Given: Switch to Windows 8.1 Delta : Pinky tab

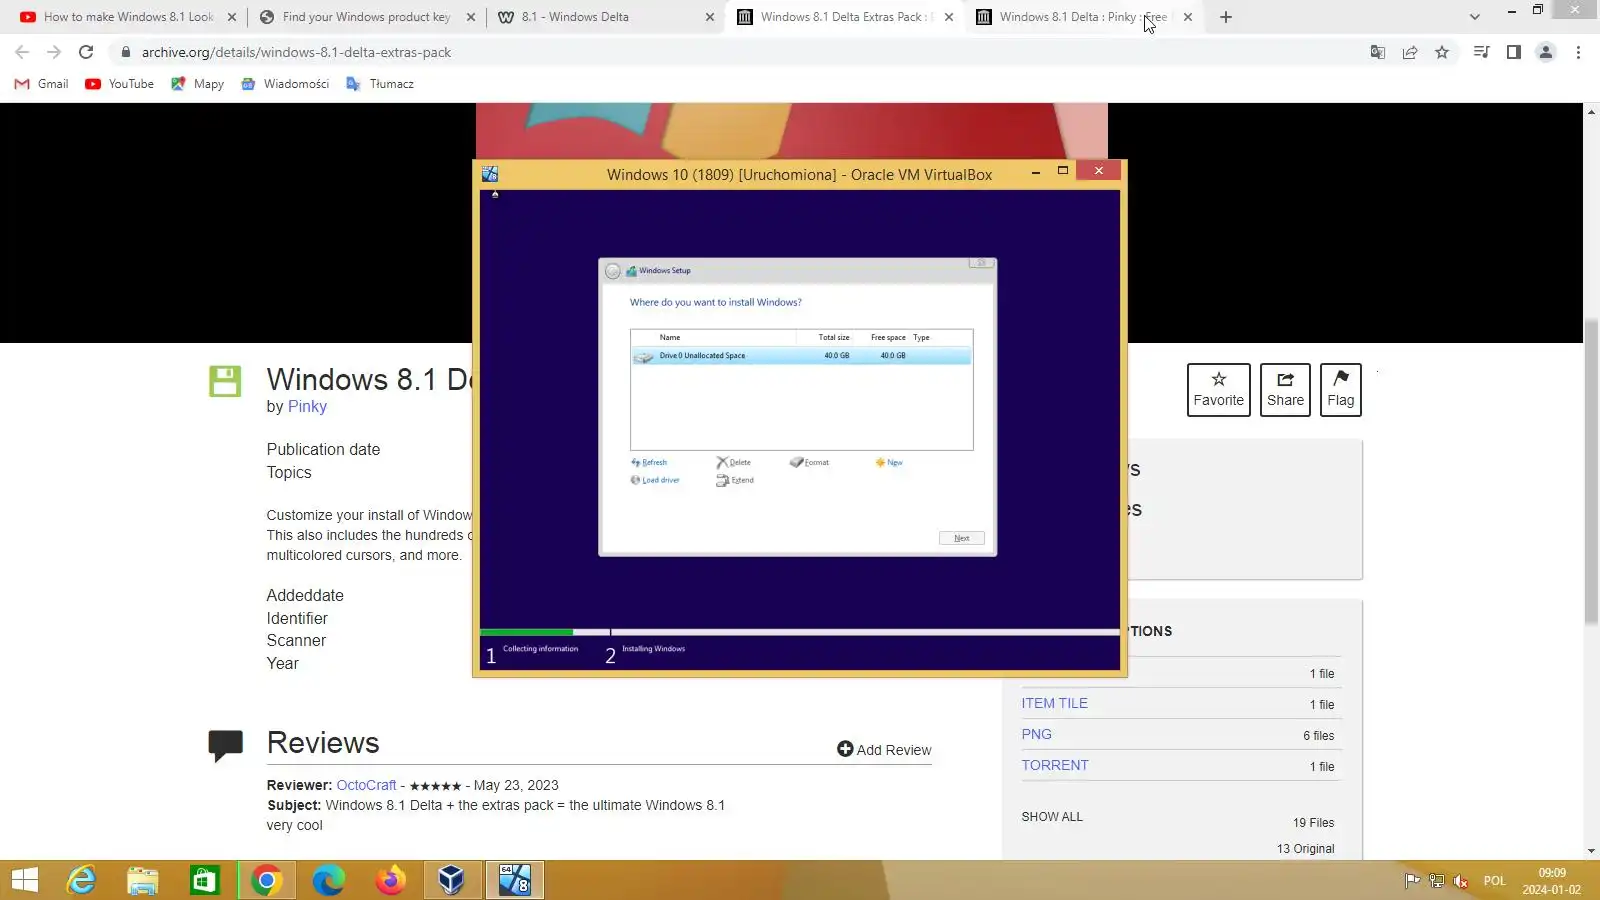Looking at the screenshot, I should tap(1084, 17).
